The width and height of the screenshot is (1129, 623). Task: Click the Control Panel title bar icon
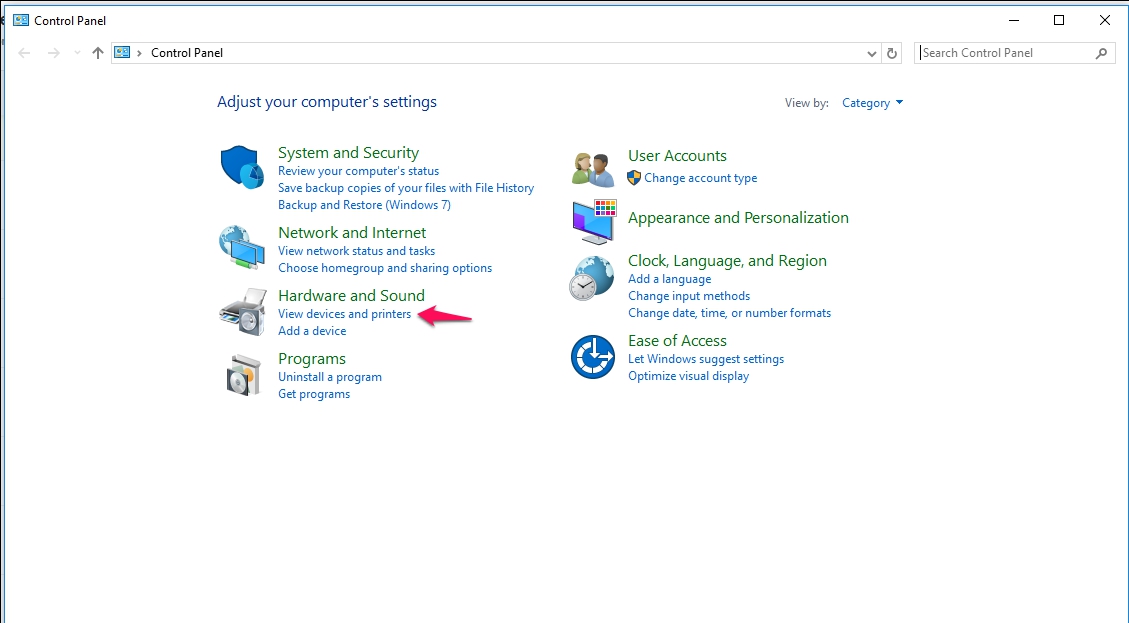point(21,20)
